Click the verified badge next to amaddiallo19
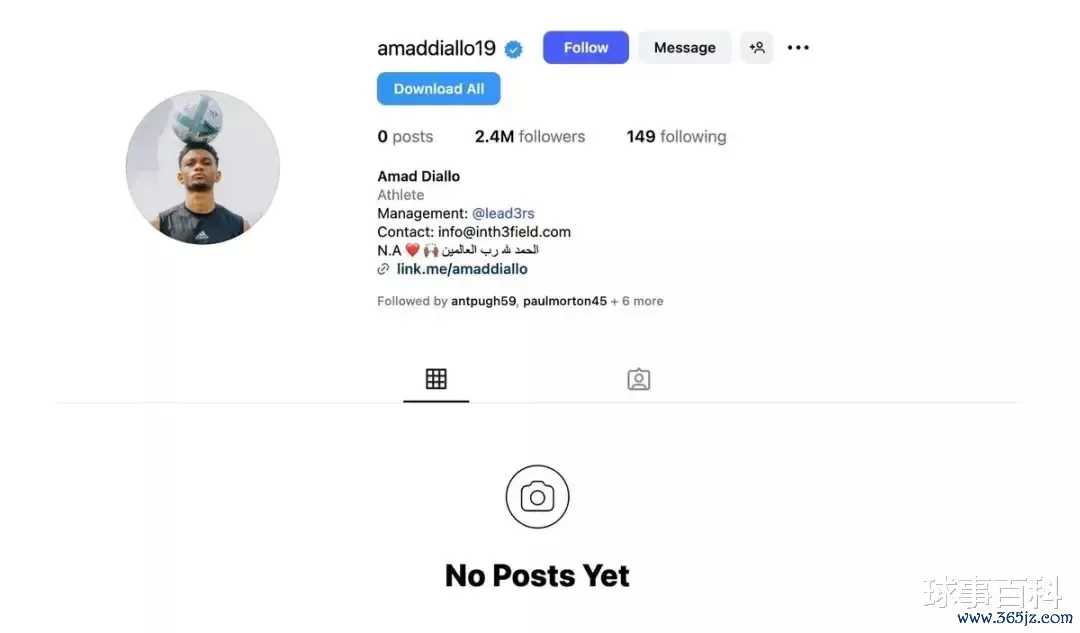Viewport: 1080px width, 633px height. pyautogui.click(x=513, y=49)
